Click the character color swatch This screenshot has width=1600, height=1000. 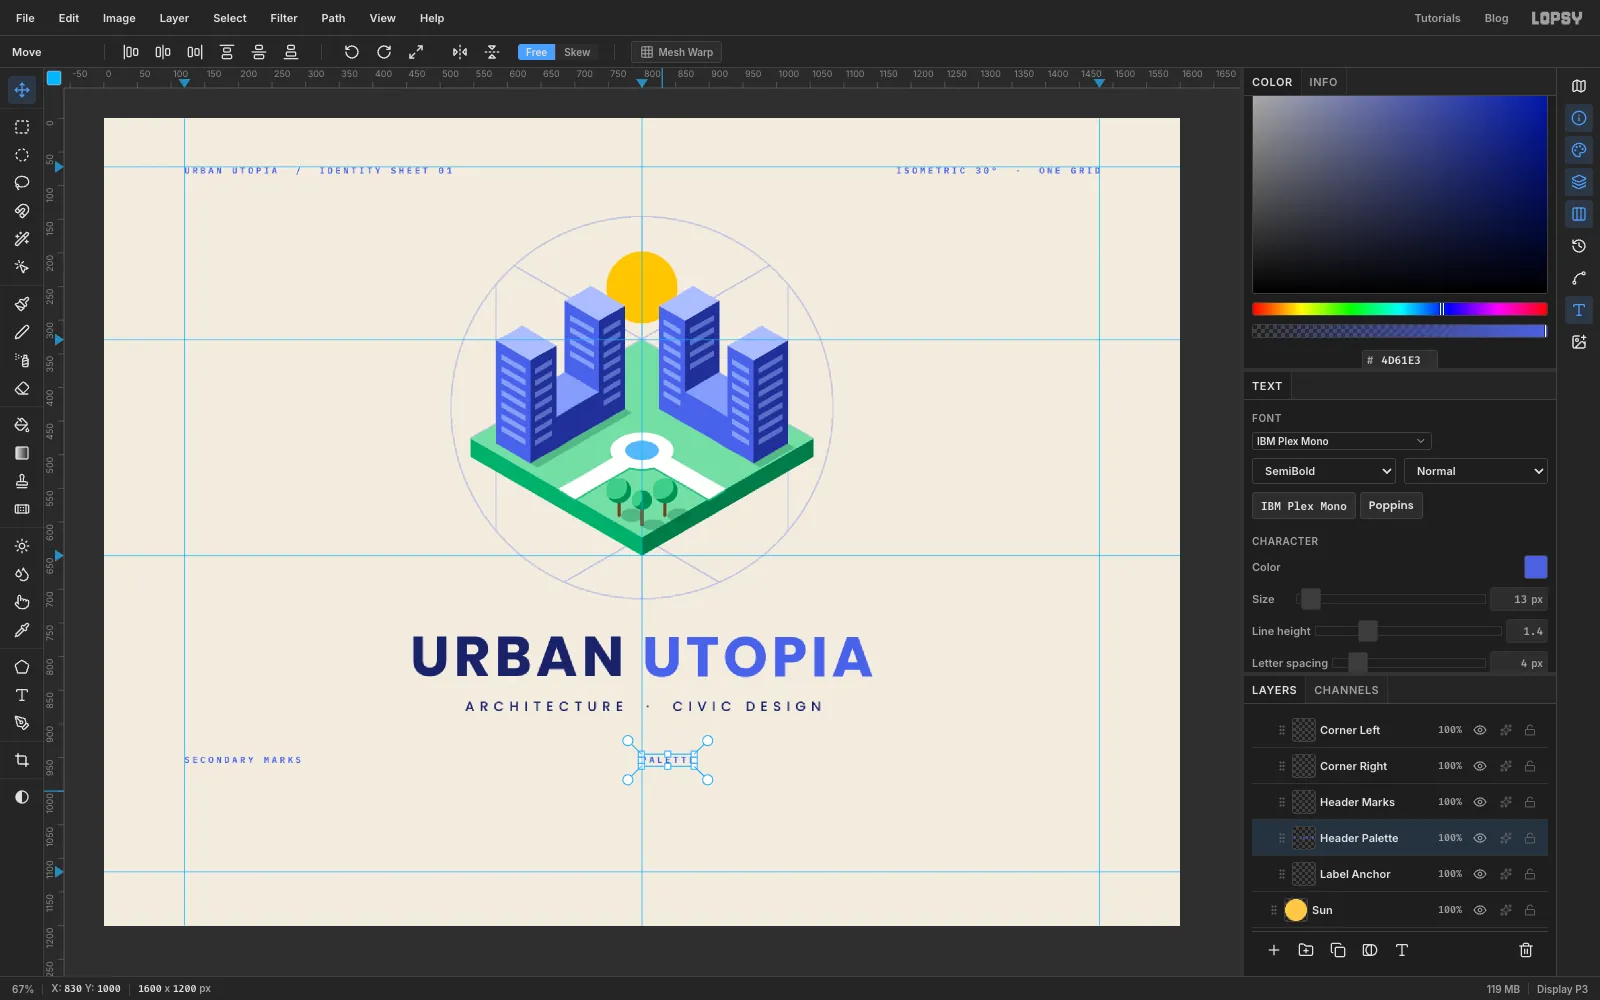(x=1535, y=567)
